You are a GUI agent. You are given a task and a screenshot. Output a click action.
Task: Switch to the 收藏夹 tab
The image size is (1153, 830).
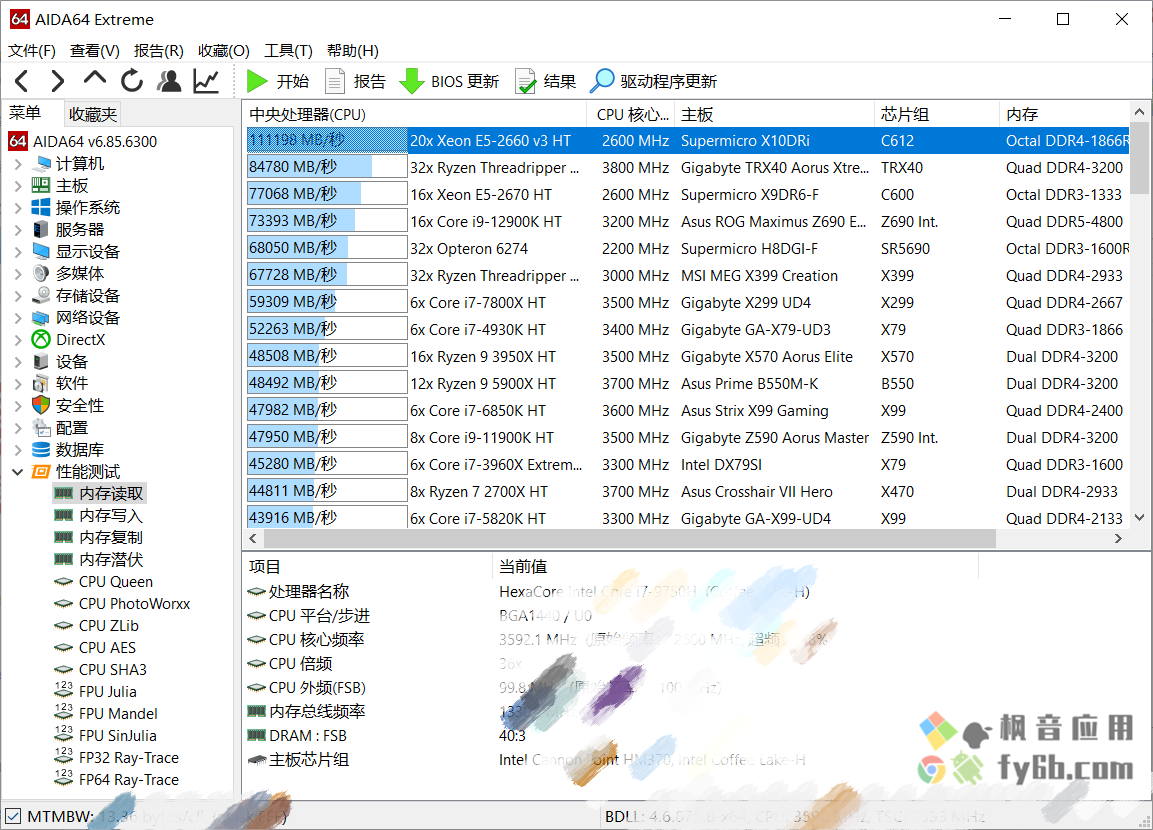coord(92,114)
